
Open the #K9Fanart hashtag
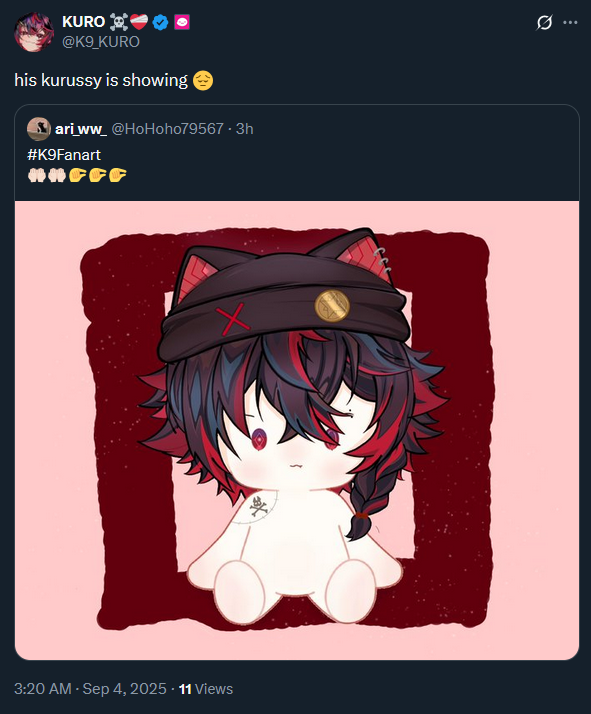coord(64,155)
